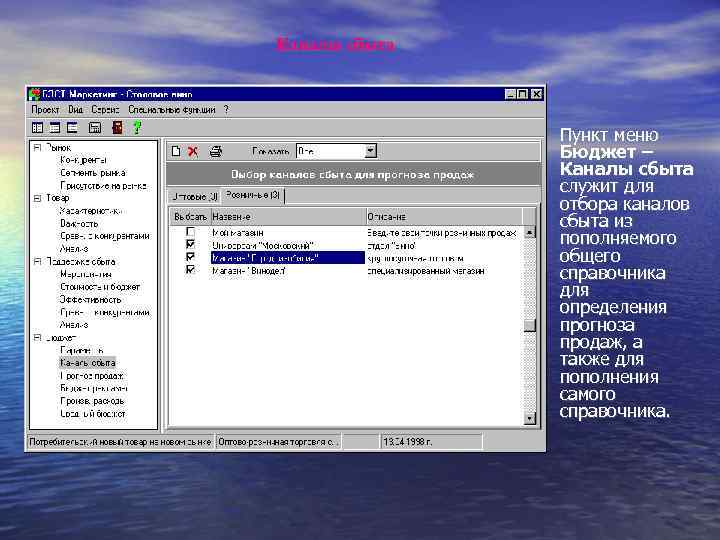Select Бюджет рекламы in the tree
This screenshot has height=540, width=720.
(94, 388)
